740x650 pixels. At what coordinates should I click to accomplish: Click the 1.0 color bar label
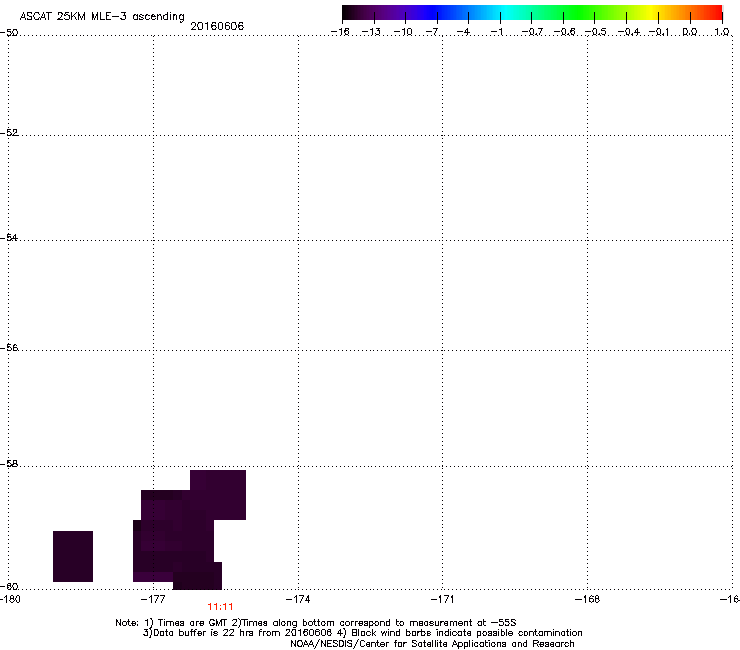[722, 32]
